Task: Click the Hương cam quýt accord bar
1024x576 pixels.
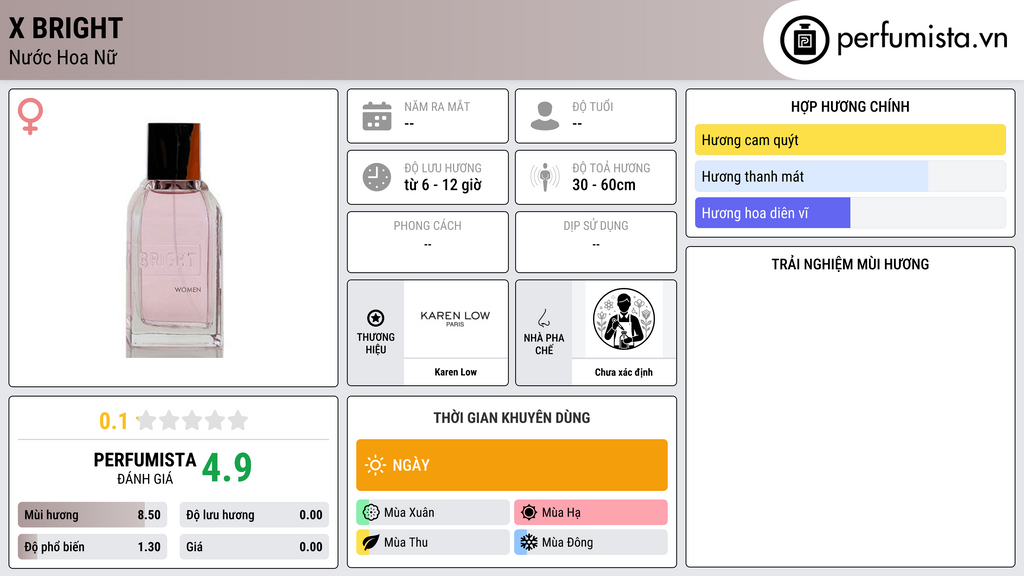Action: 850,140
